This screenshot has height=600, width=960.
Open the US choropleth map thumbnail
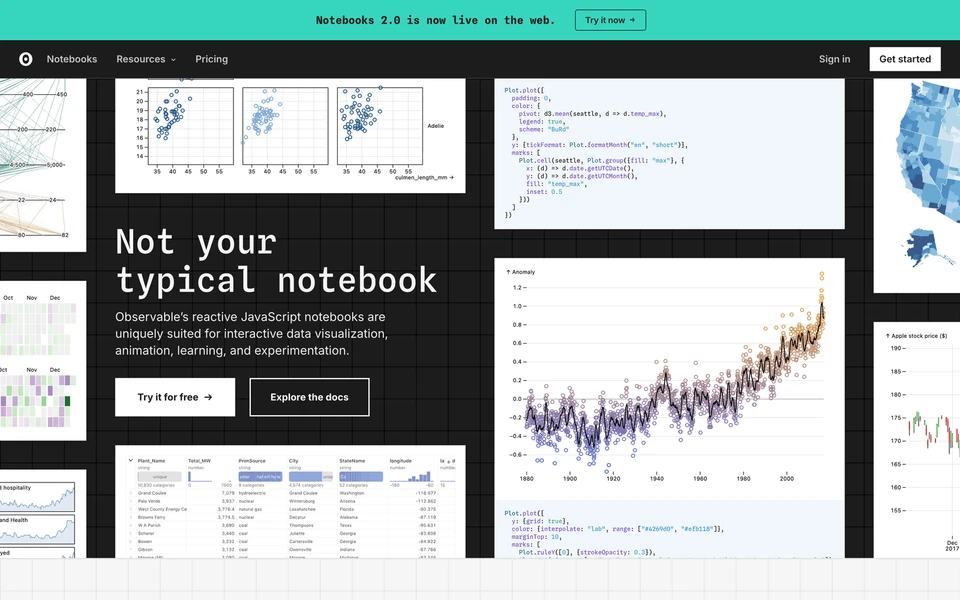[x=917, y=186]
